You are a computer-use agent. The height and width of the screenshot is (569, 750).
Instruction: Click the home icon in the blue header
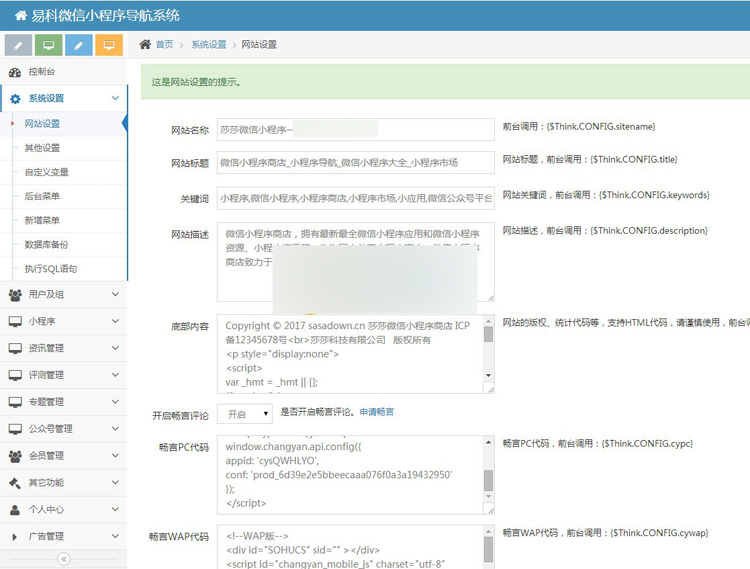[21, 16]
